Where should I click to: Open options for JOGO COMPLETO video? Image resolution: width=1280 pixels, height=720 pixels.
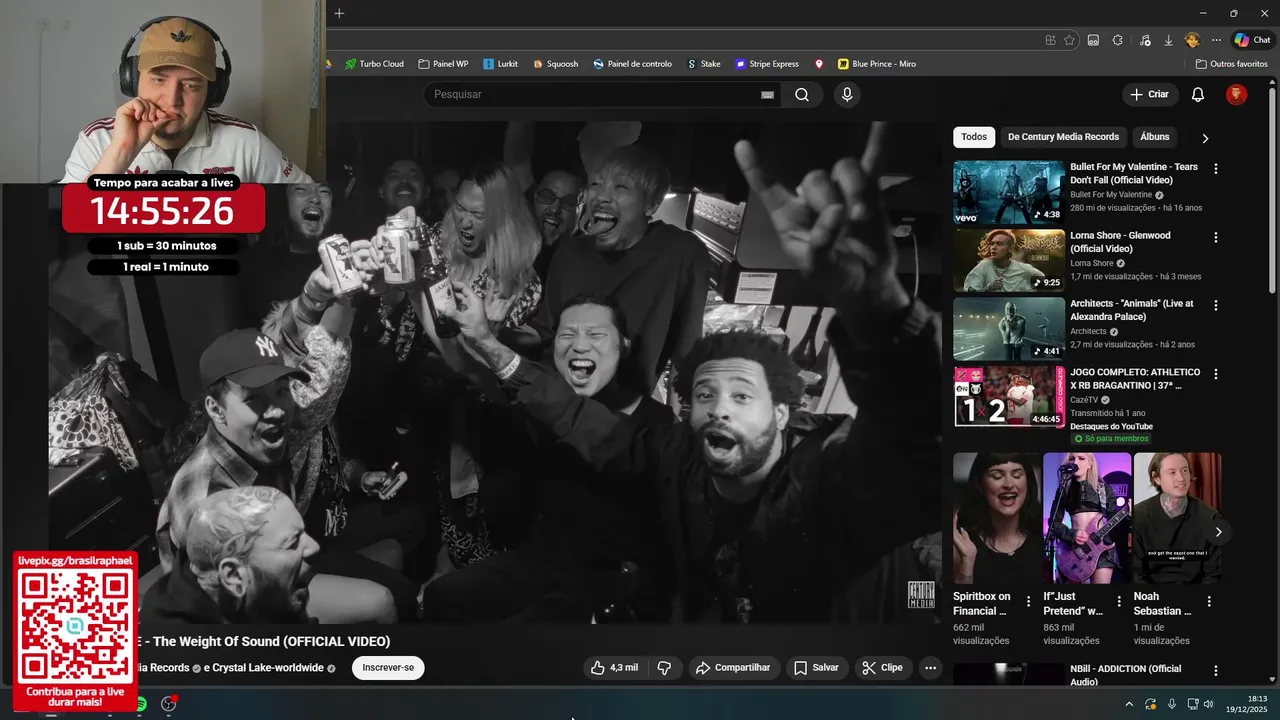(1216, 374)
